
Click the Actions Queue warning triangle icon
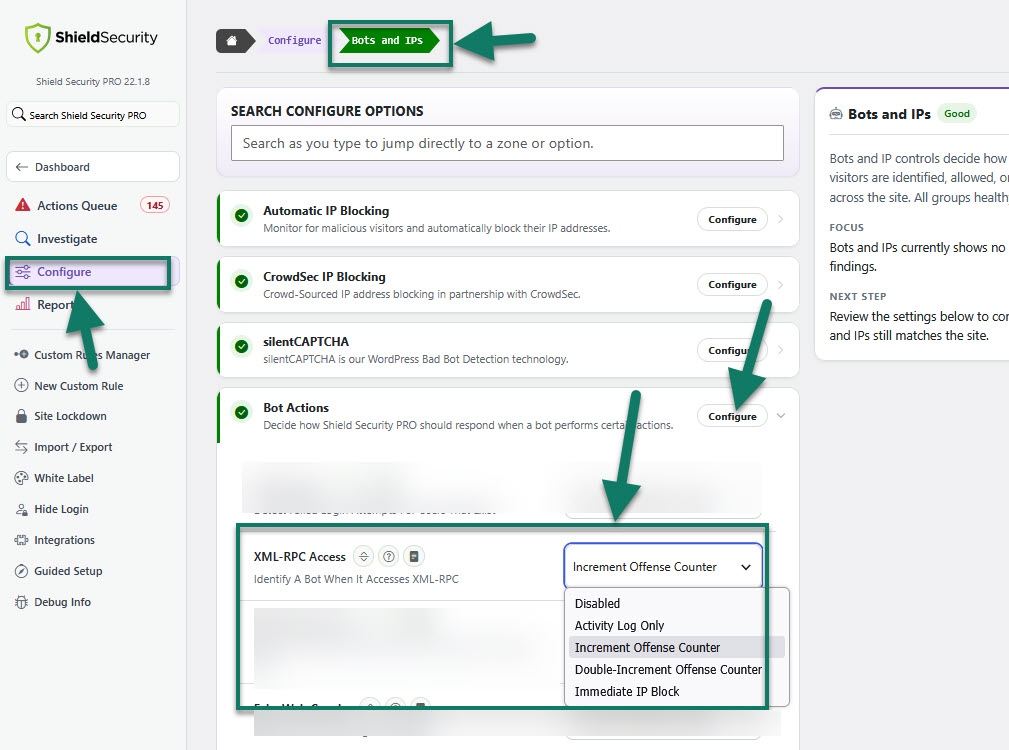[x=23, y=205]
